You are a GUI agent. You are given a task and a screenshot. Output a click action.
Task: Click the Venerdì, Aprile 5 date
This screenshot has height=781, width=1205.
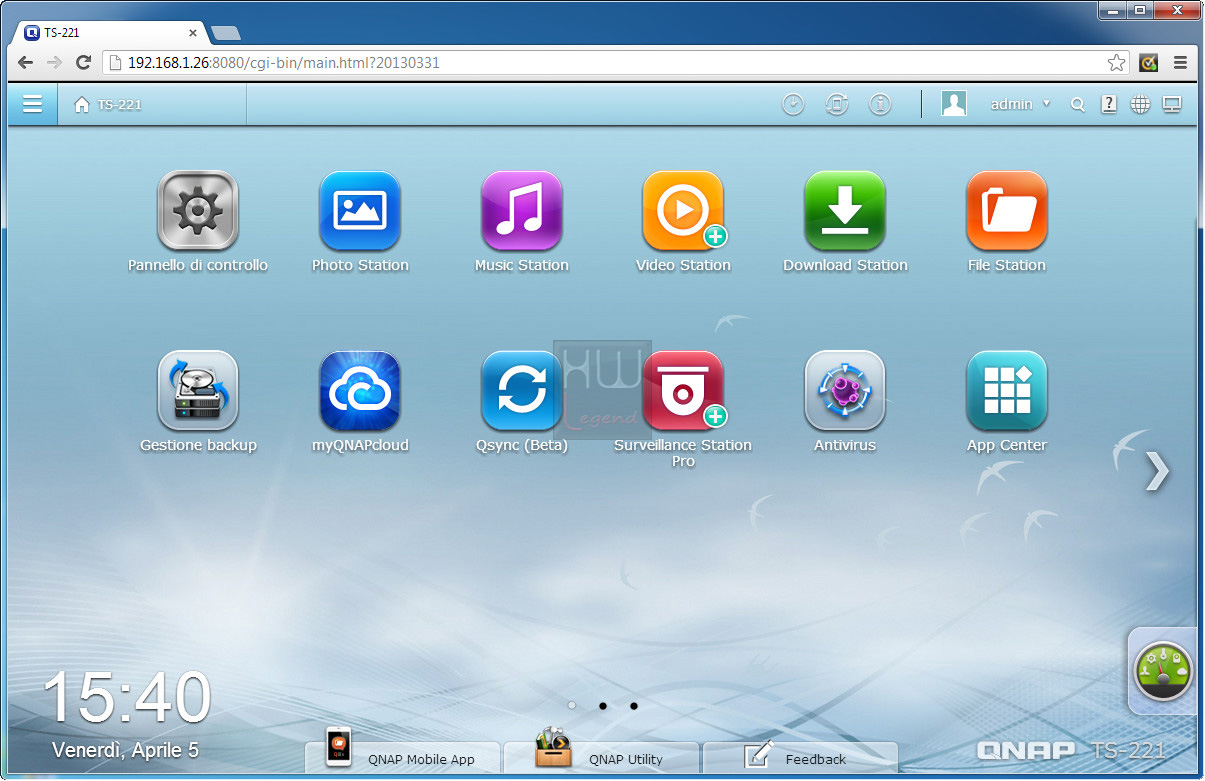[x=126, y=750]
